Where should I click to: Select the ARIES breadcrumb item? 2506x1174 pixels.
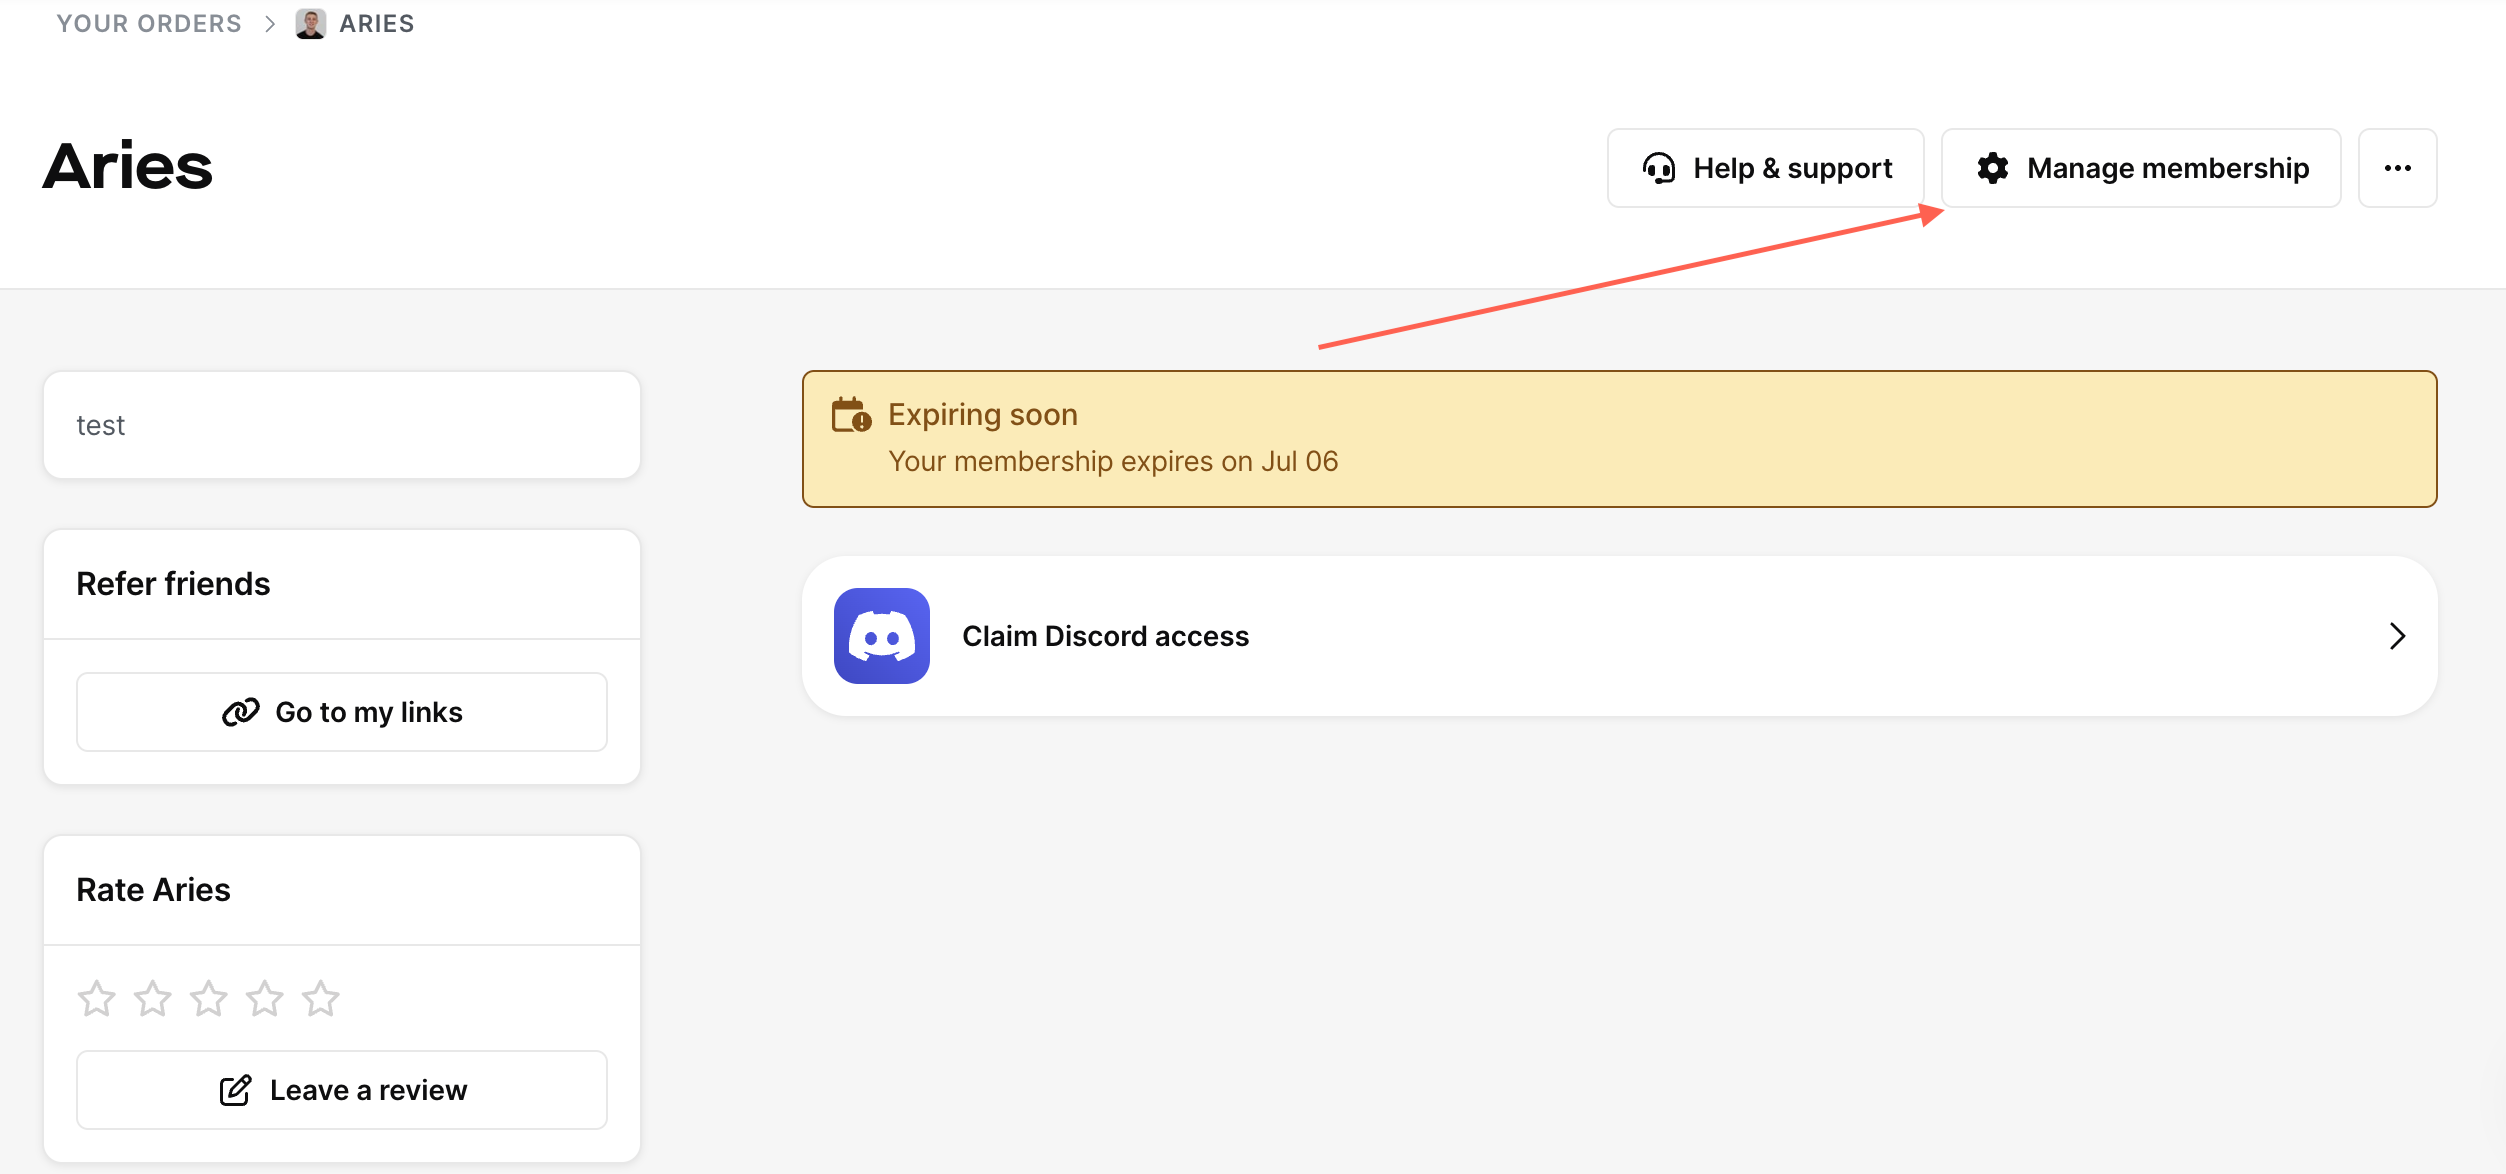[376, 24]
